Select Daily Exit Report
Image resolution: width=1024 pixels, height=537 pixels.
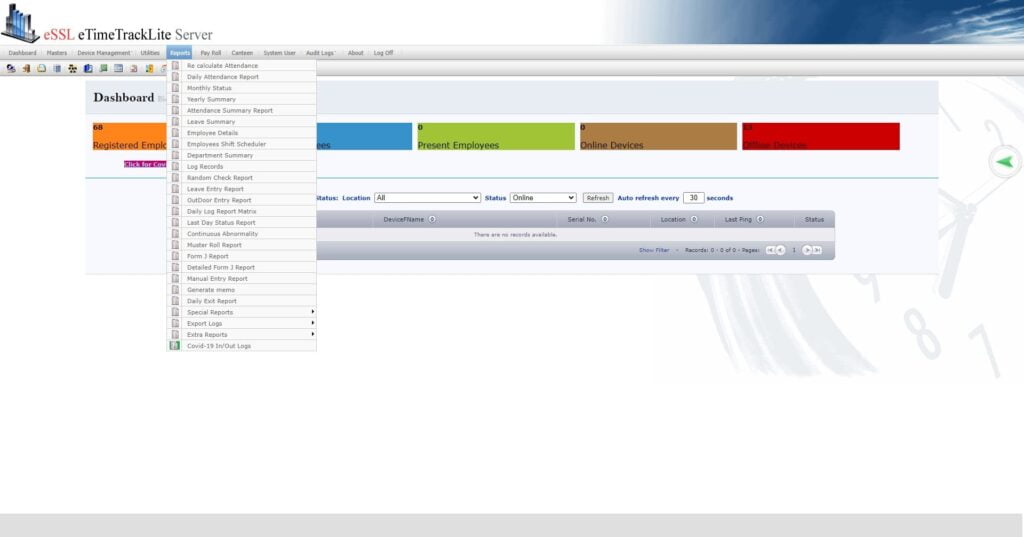tap(242, 301)
